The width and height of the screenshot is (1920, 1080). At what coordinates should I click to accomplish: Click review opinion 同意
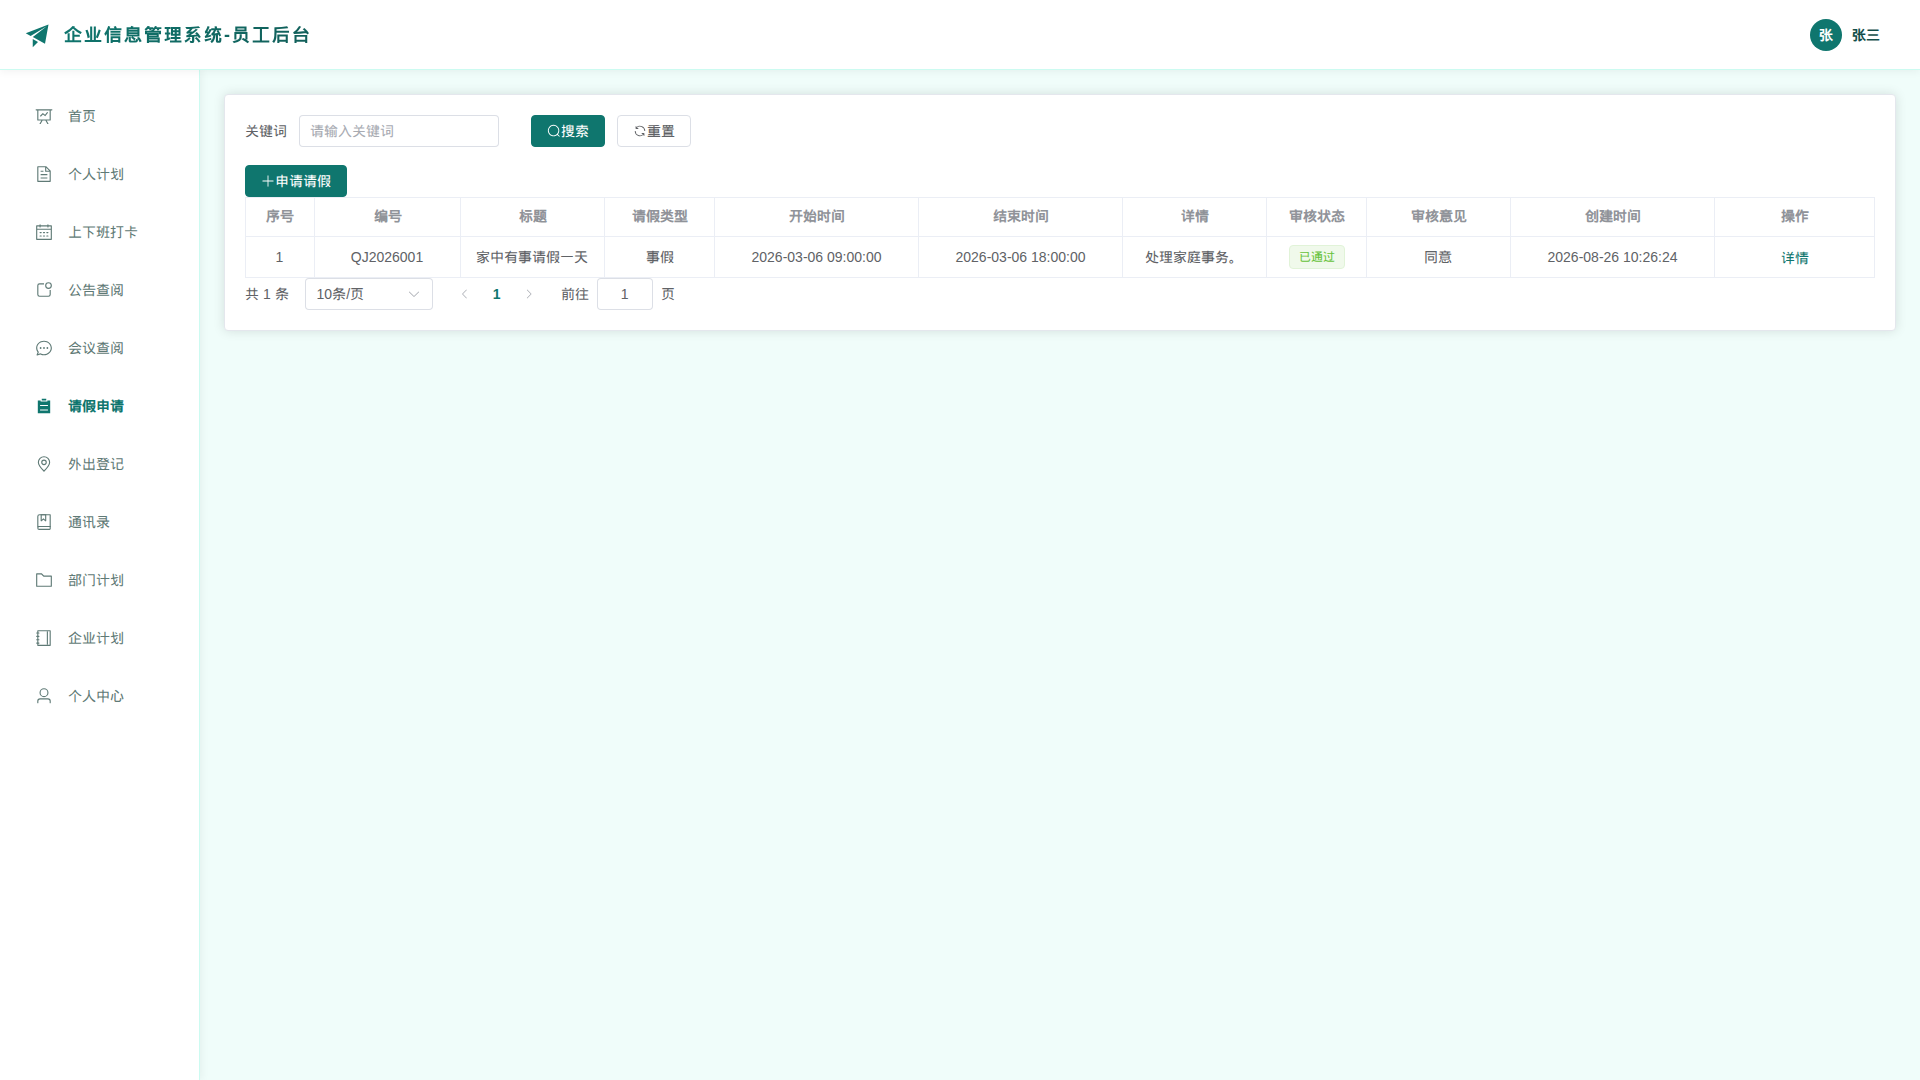pyautogui.click(x=1438, y=257)
